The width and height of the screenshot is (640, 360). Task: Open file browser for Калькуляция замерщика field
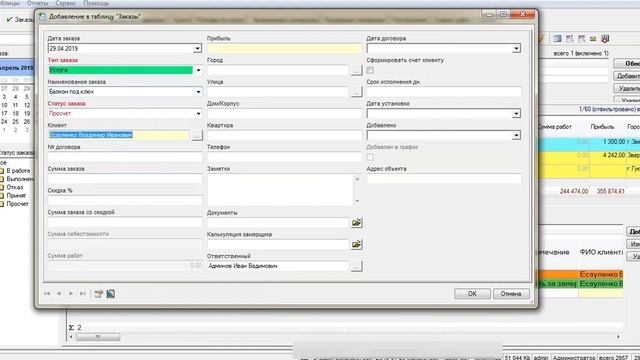[356, 244]
